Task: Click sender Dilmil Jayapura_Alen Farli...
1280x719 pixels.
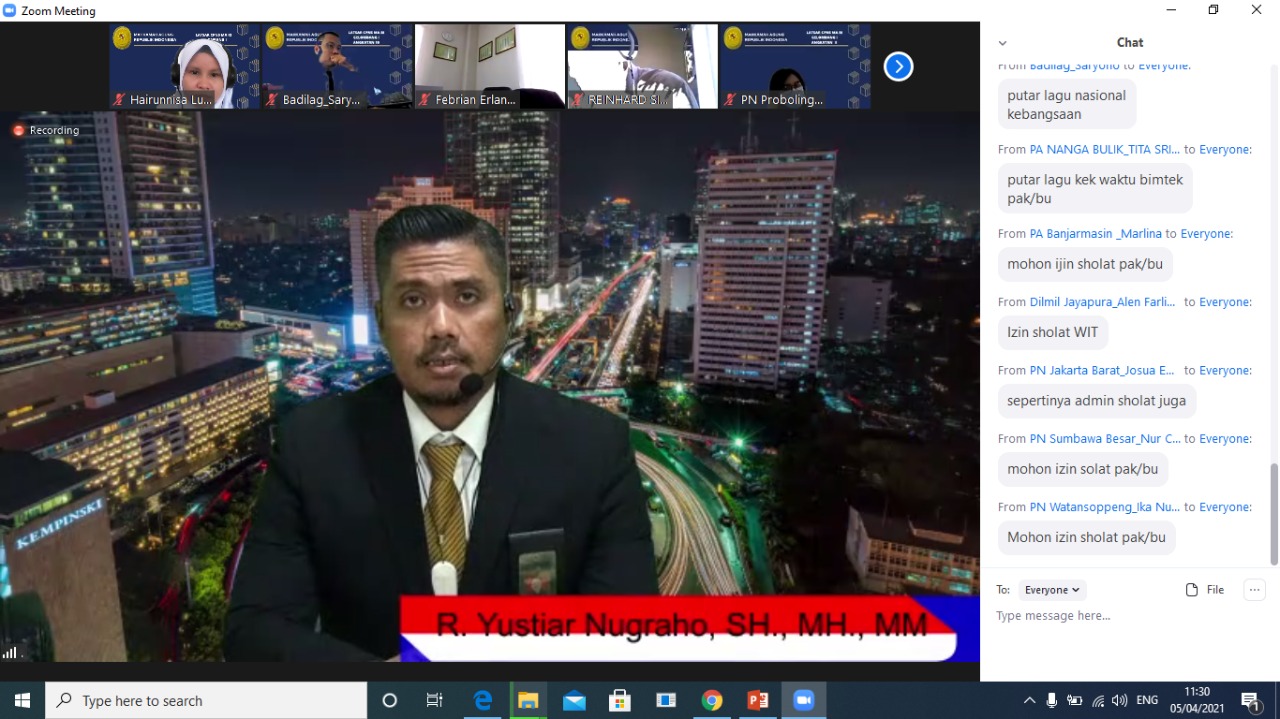Action: (x=1103, y=302)
